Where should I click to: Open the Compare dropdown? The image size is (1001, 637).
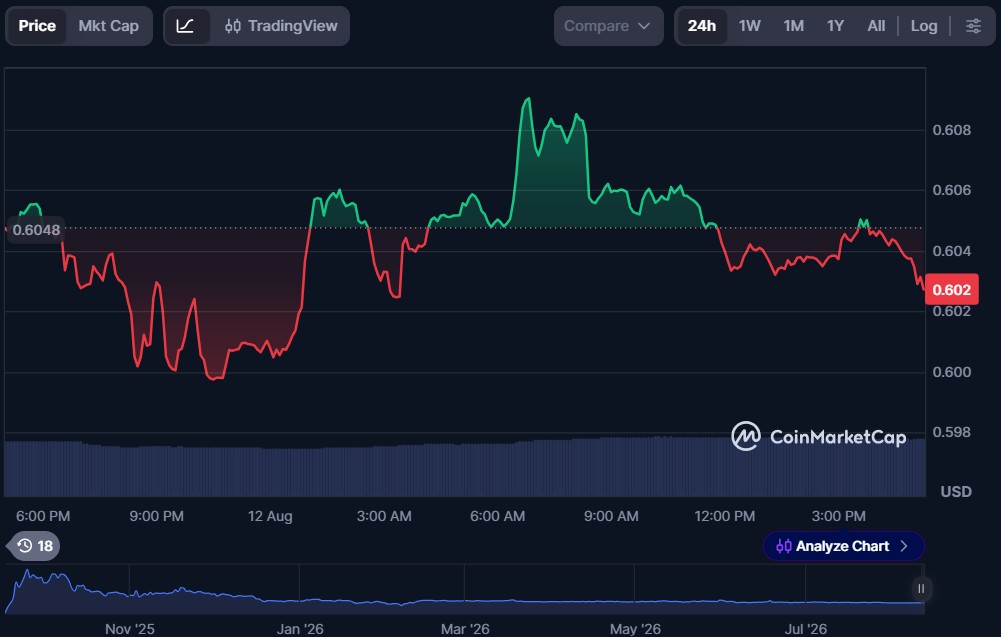coord(608,26)
